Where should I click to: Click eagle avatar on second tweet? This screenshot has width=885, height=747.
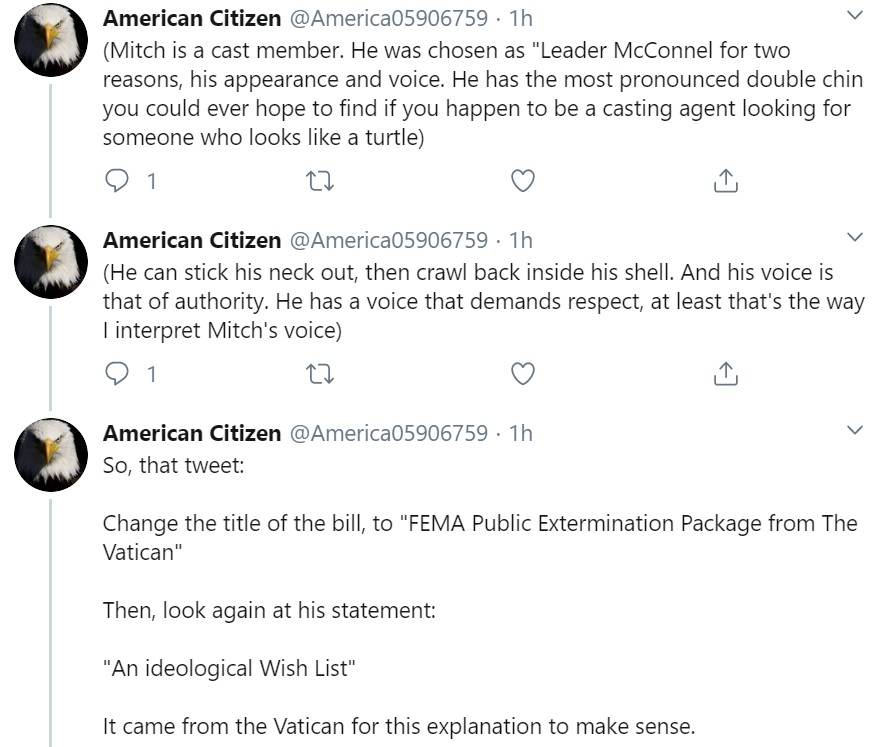tap(51, 261)
